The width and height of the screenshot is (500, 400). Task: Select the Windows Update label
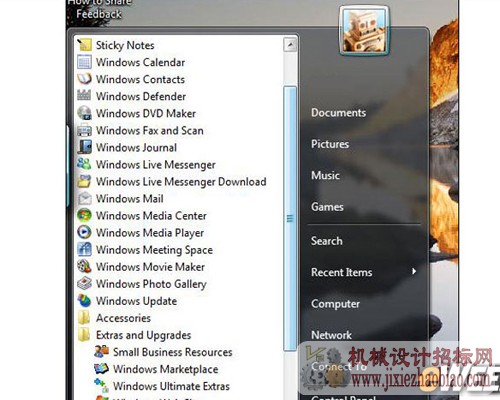click(x=136, y=301)
